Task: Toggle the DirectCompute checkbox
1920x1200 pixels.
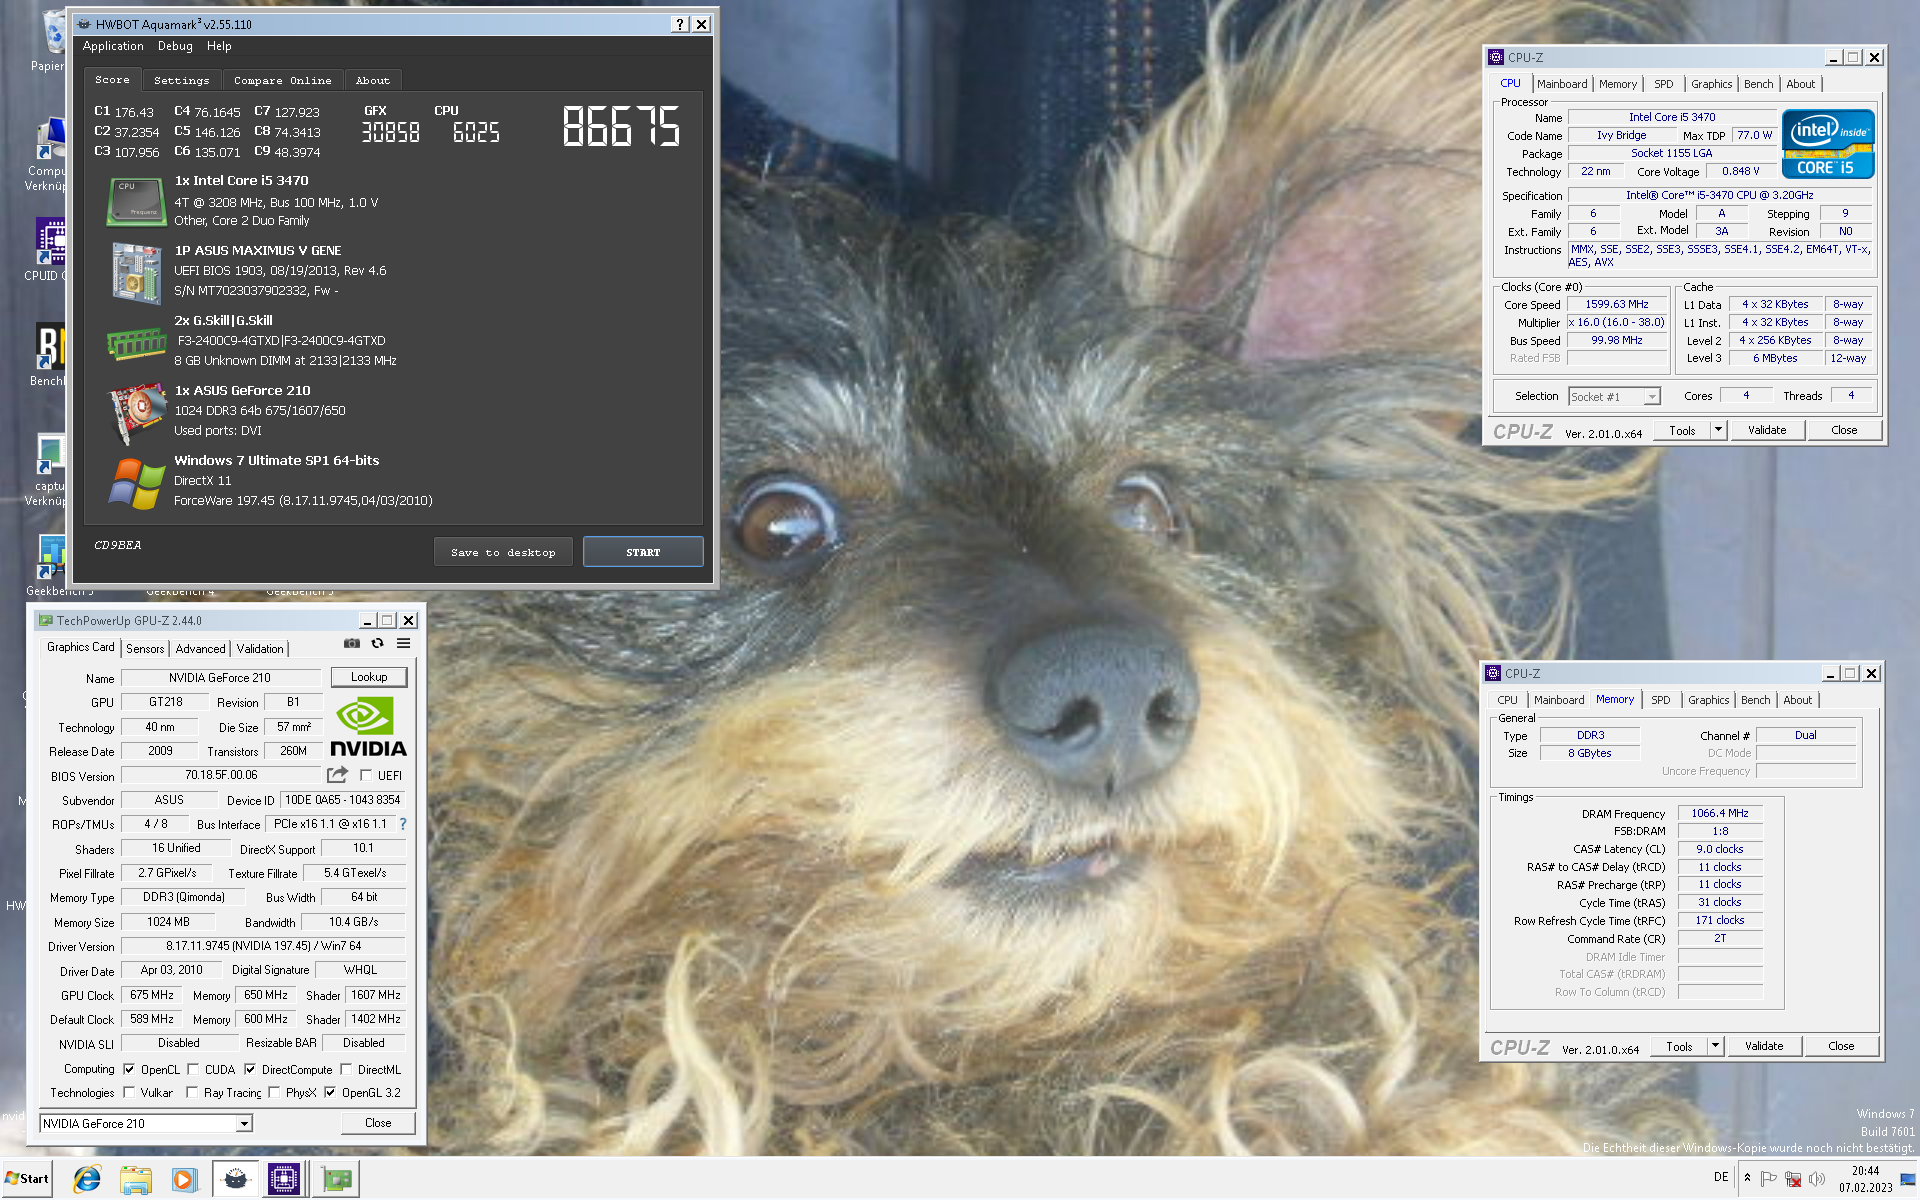Action: (250, 1069)
